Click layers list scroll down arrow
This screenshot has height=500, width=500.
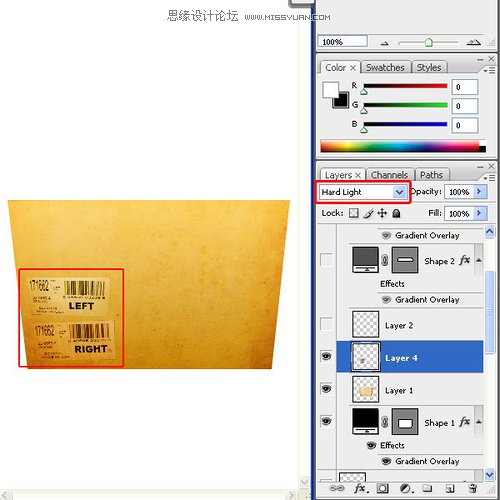(x=490, y=475)
